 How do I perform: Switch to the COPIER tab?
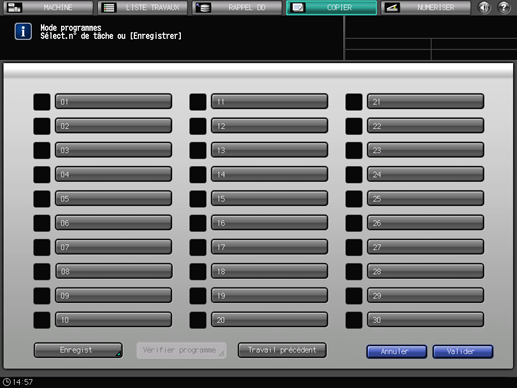[x=331, y=7]
